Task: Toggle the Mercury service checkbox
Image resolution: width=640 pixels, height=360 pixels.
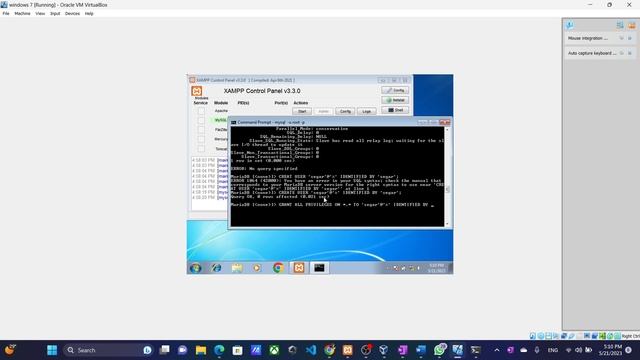Action: coord(201,139)
